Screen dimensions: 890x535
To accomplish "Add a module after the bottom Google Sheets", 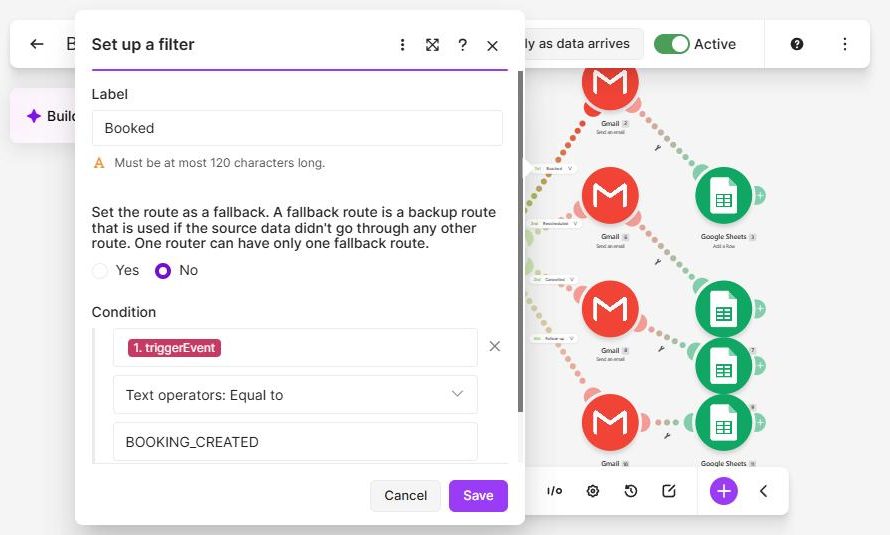I will (x=759, y=423).
